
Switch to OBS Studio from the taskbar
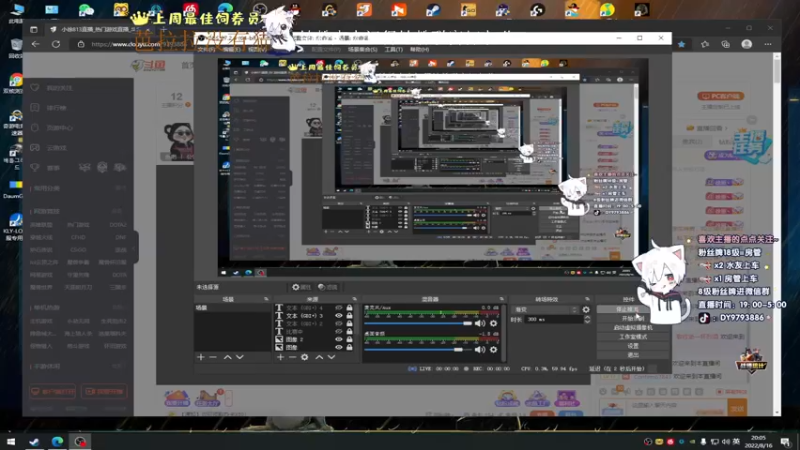click(x=80, y=441)
